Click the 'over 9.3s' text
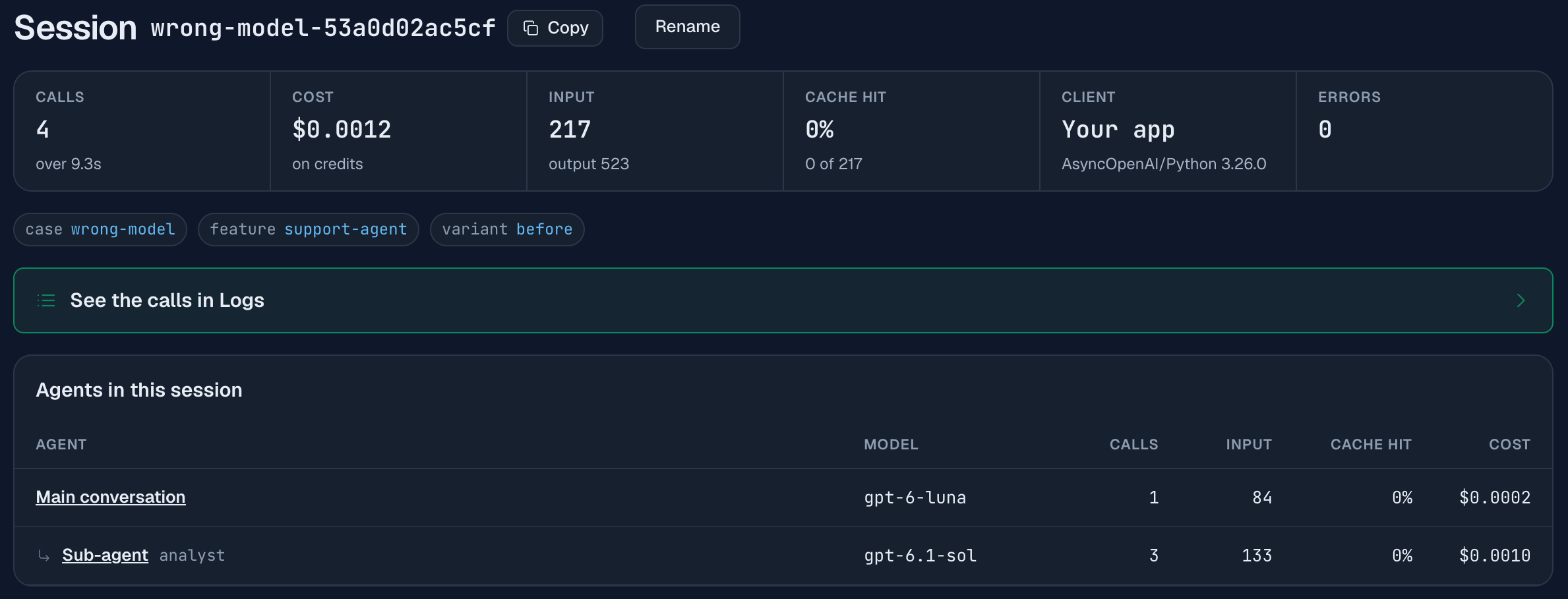This screenshot has height=599, width=1568. coord(68,164)
